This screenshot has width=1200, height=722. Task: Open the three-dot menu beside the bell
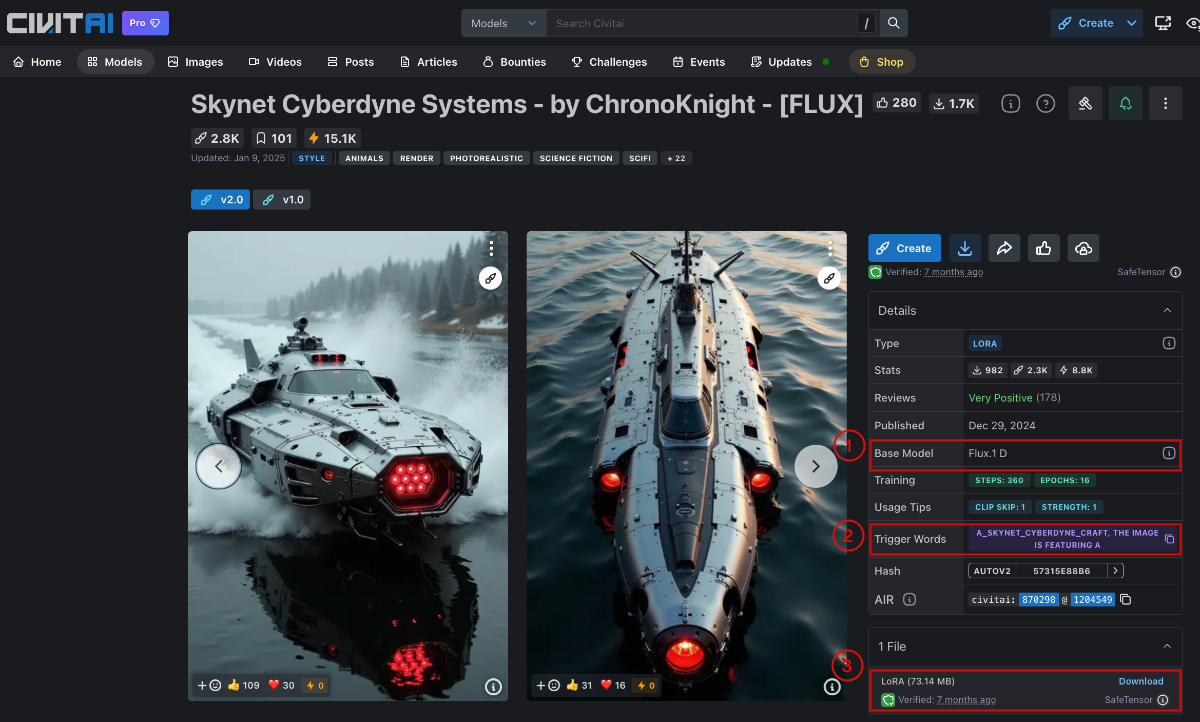tap(1166, 103)
